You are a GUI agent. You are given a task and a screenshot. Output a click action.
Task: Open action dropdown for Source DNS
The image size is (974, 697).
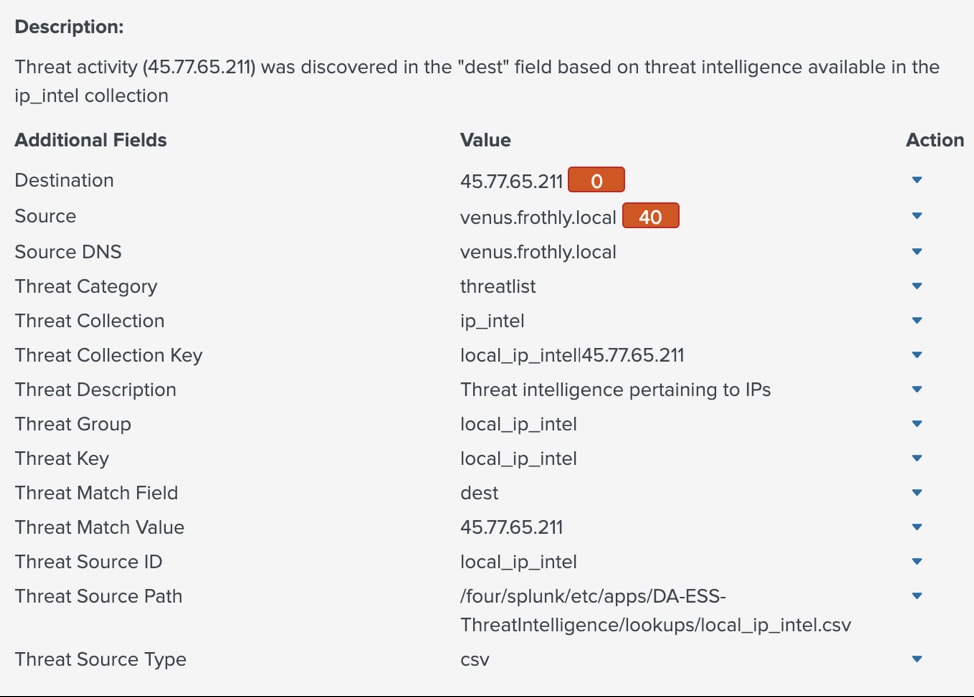[917, 252]
